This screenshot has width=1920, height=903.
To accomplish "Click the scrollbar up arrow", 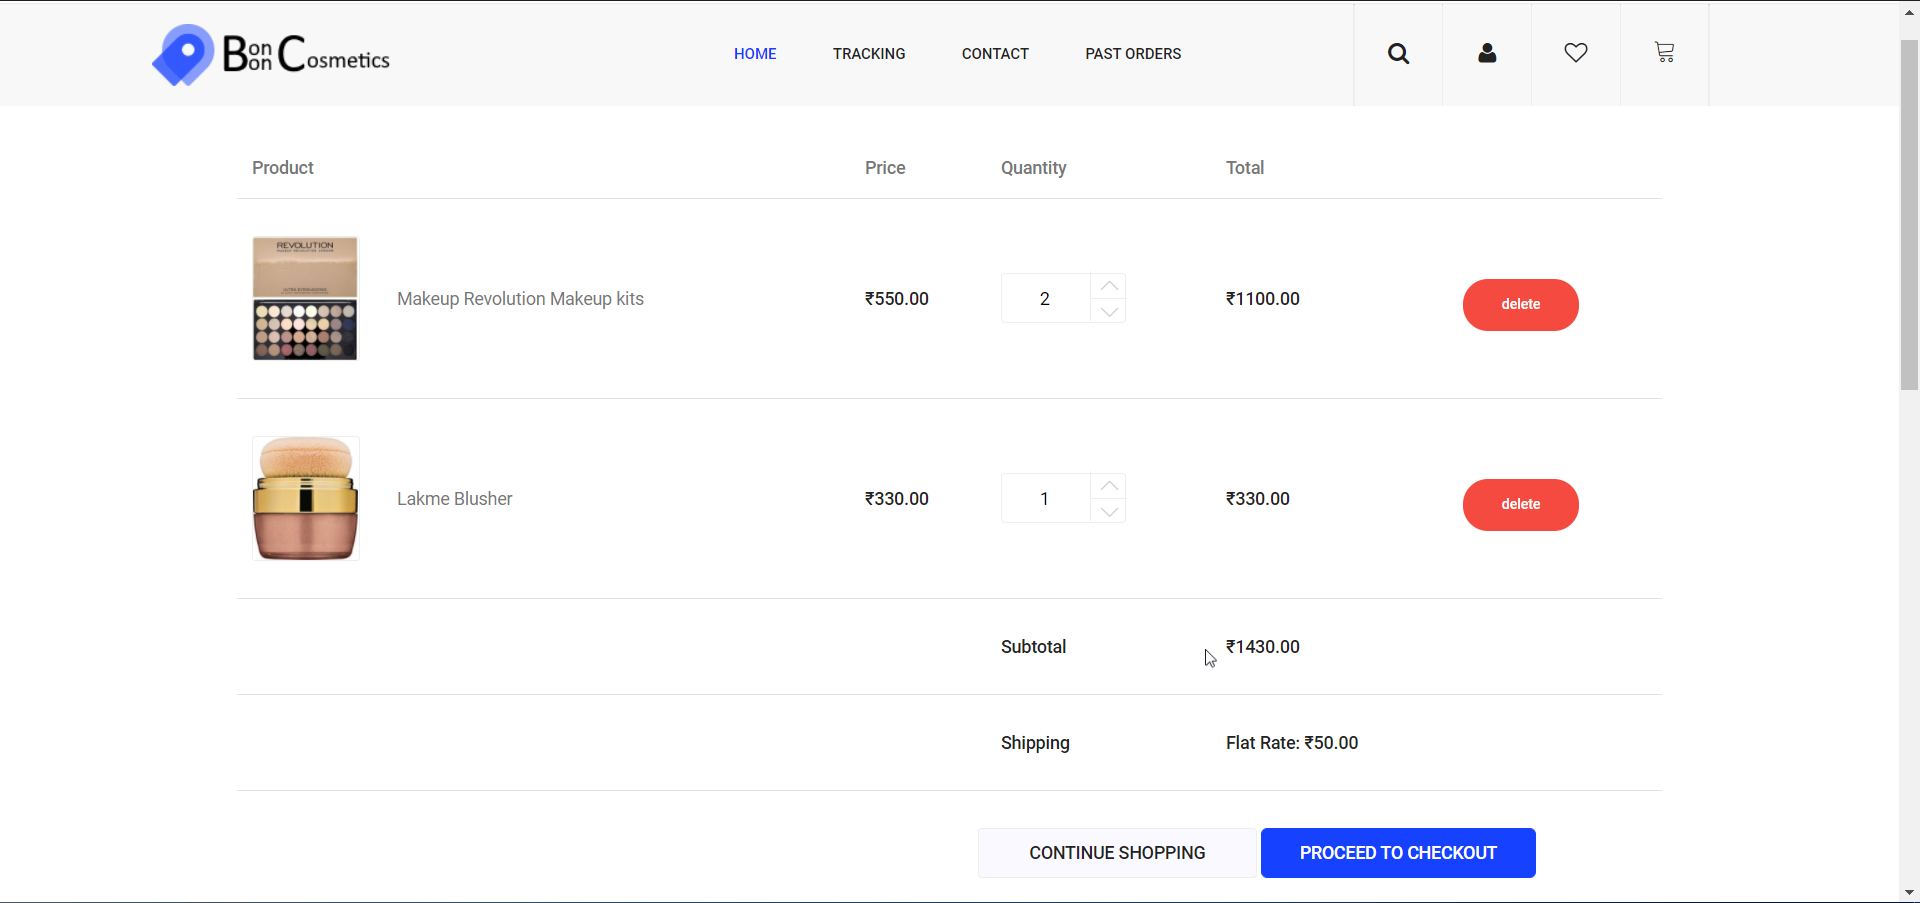I will tap(1909, 12).
